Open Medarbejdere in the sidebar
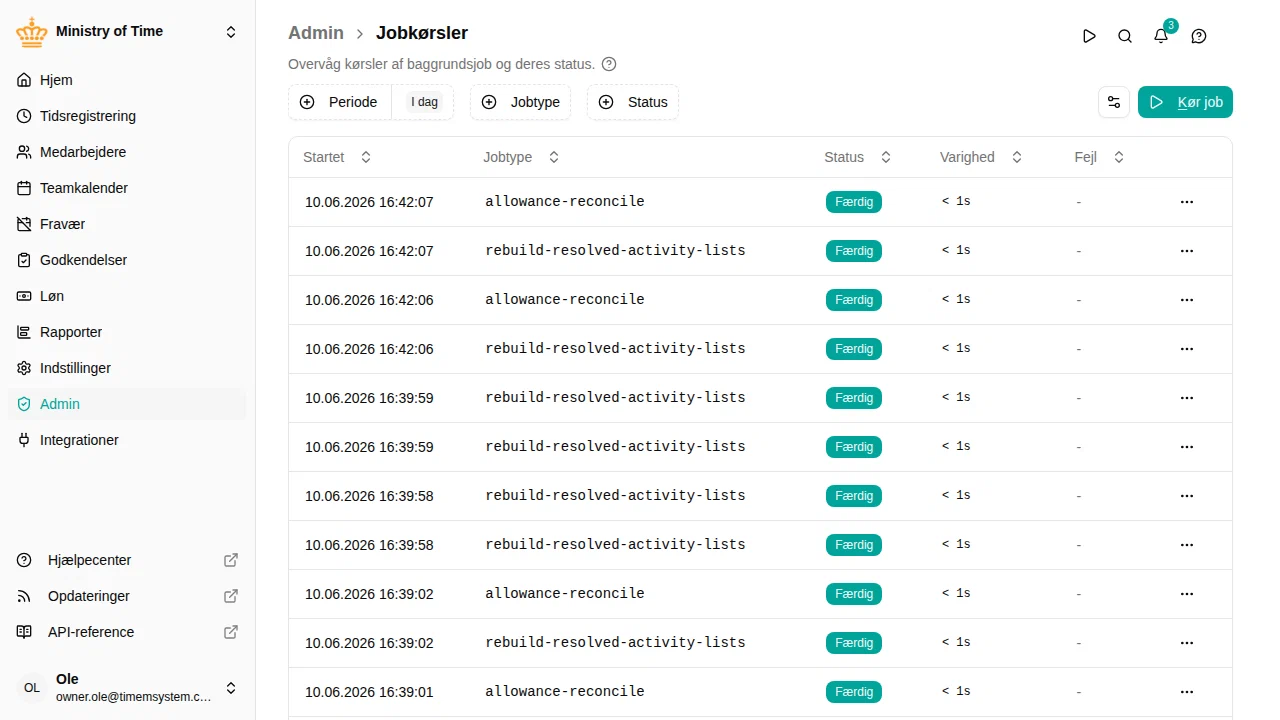This screenshot has width=1280, height=720. coord(127,152)
